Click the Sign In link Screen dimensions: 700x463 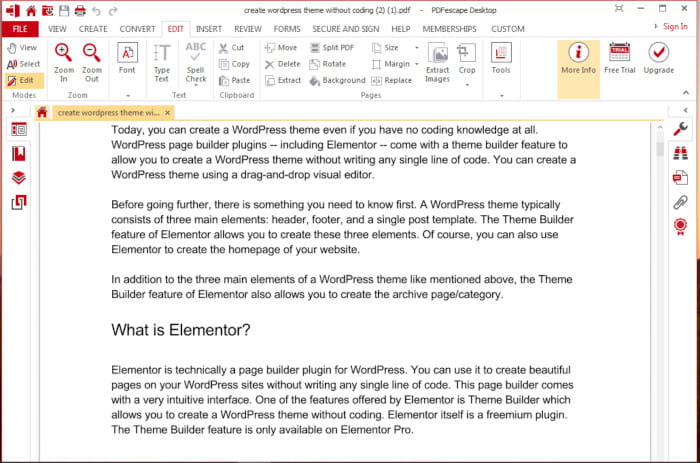[x=675, y=26]
